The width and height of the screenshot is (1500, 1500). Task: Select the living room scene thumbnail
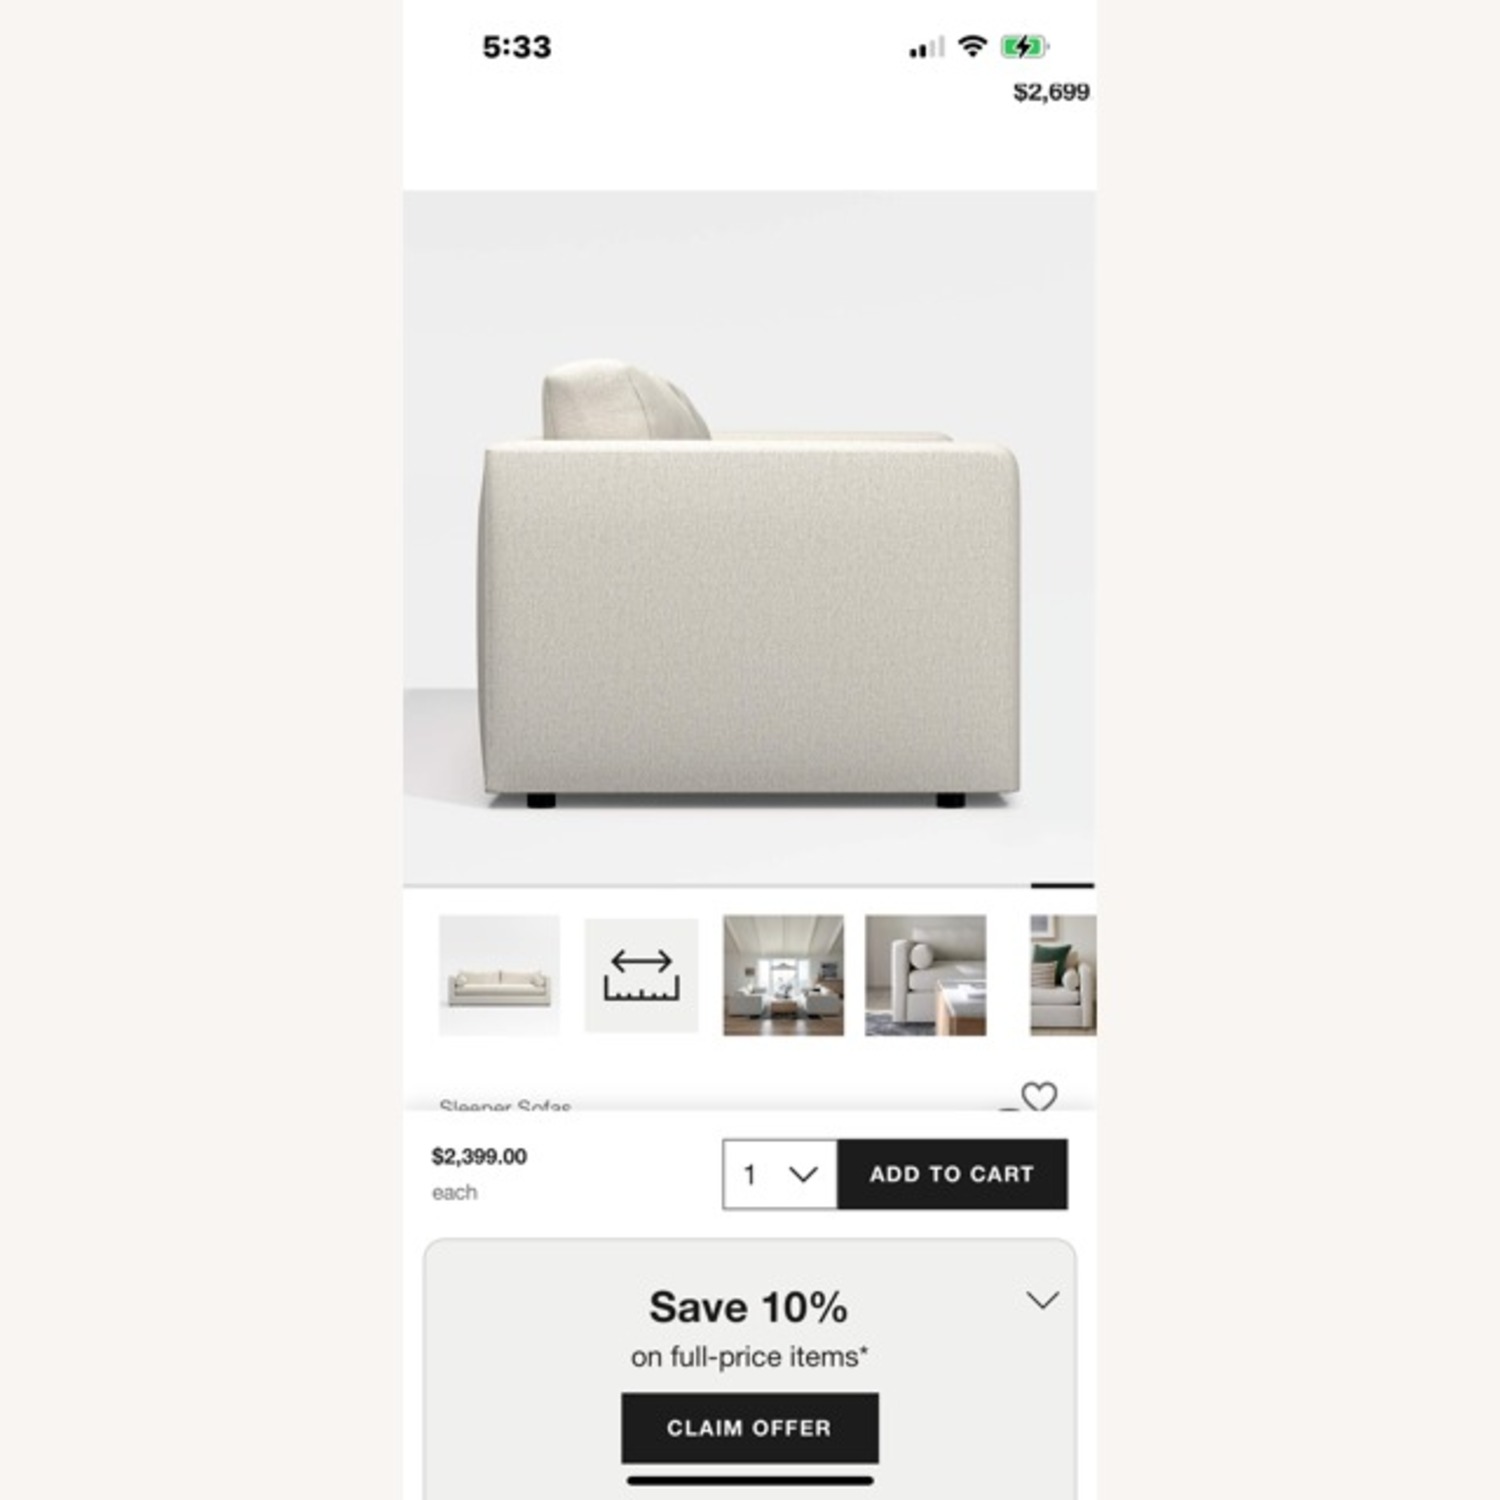(783, 975)
